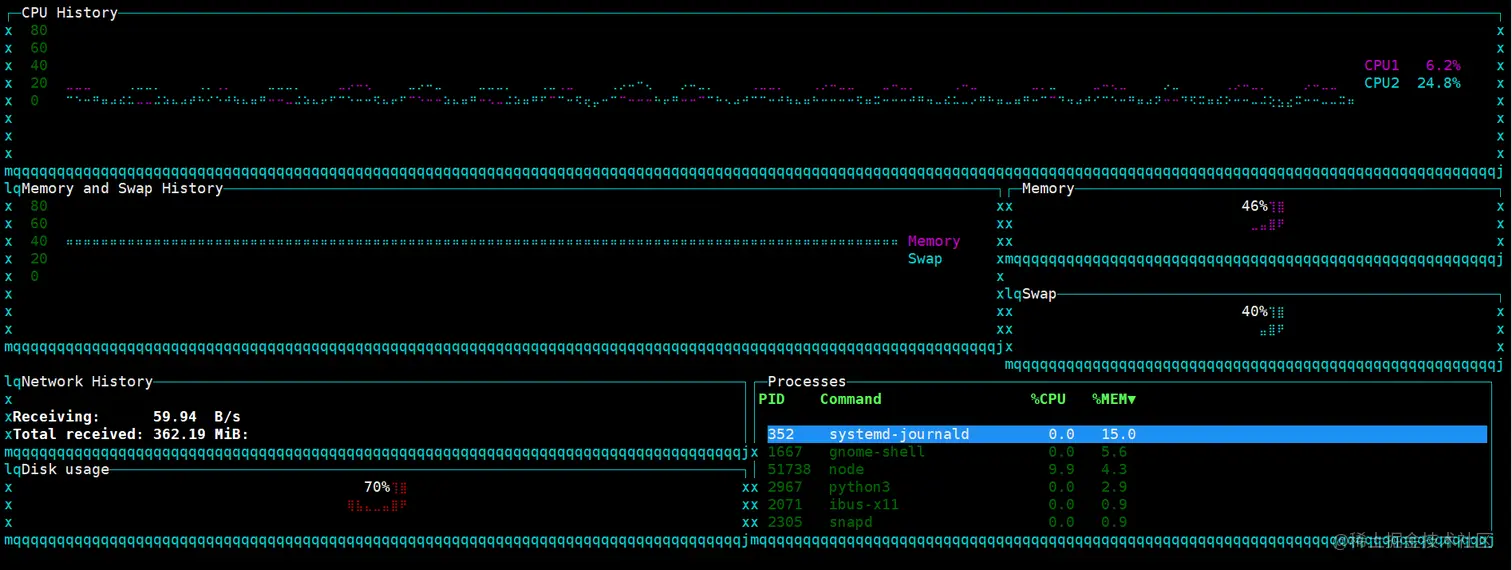Image resolution: width=1512 pixels, height=570 pixels.
Task: Click PID 1667 in the process list
Action: click(x=785, y=452)
